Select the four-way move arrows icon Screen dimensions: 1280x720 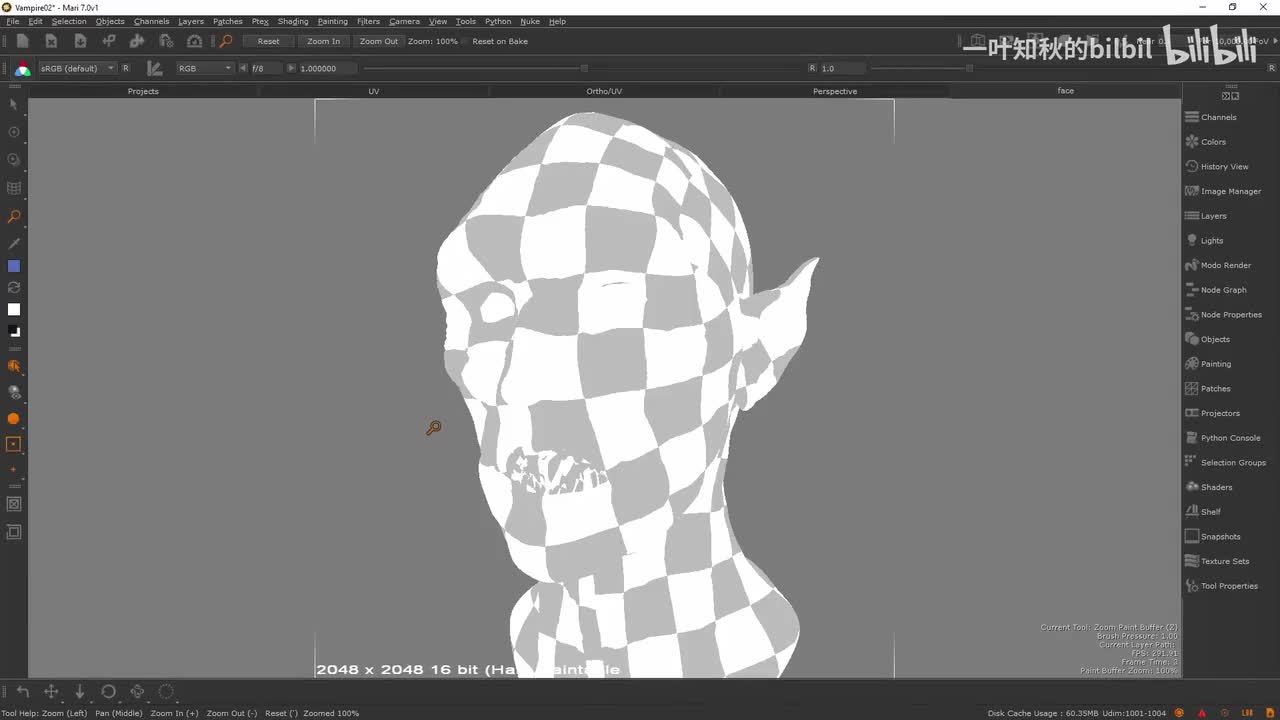[x=51, y=691]
